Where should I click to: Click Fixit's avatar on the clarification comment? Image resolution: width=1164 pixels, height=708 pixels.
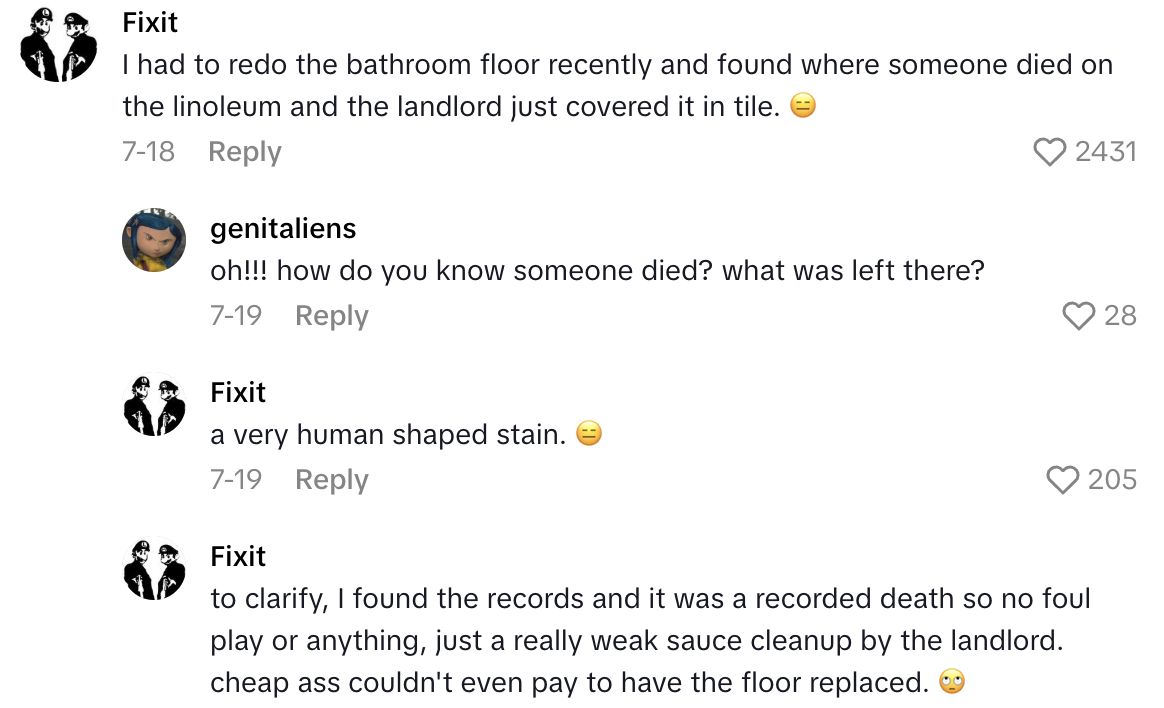tap(155, 568)
